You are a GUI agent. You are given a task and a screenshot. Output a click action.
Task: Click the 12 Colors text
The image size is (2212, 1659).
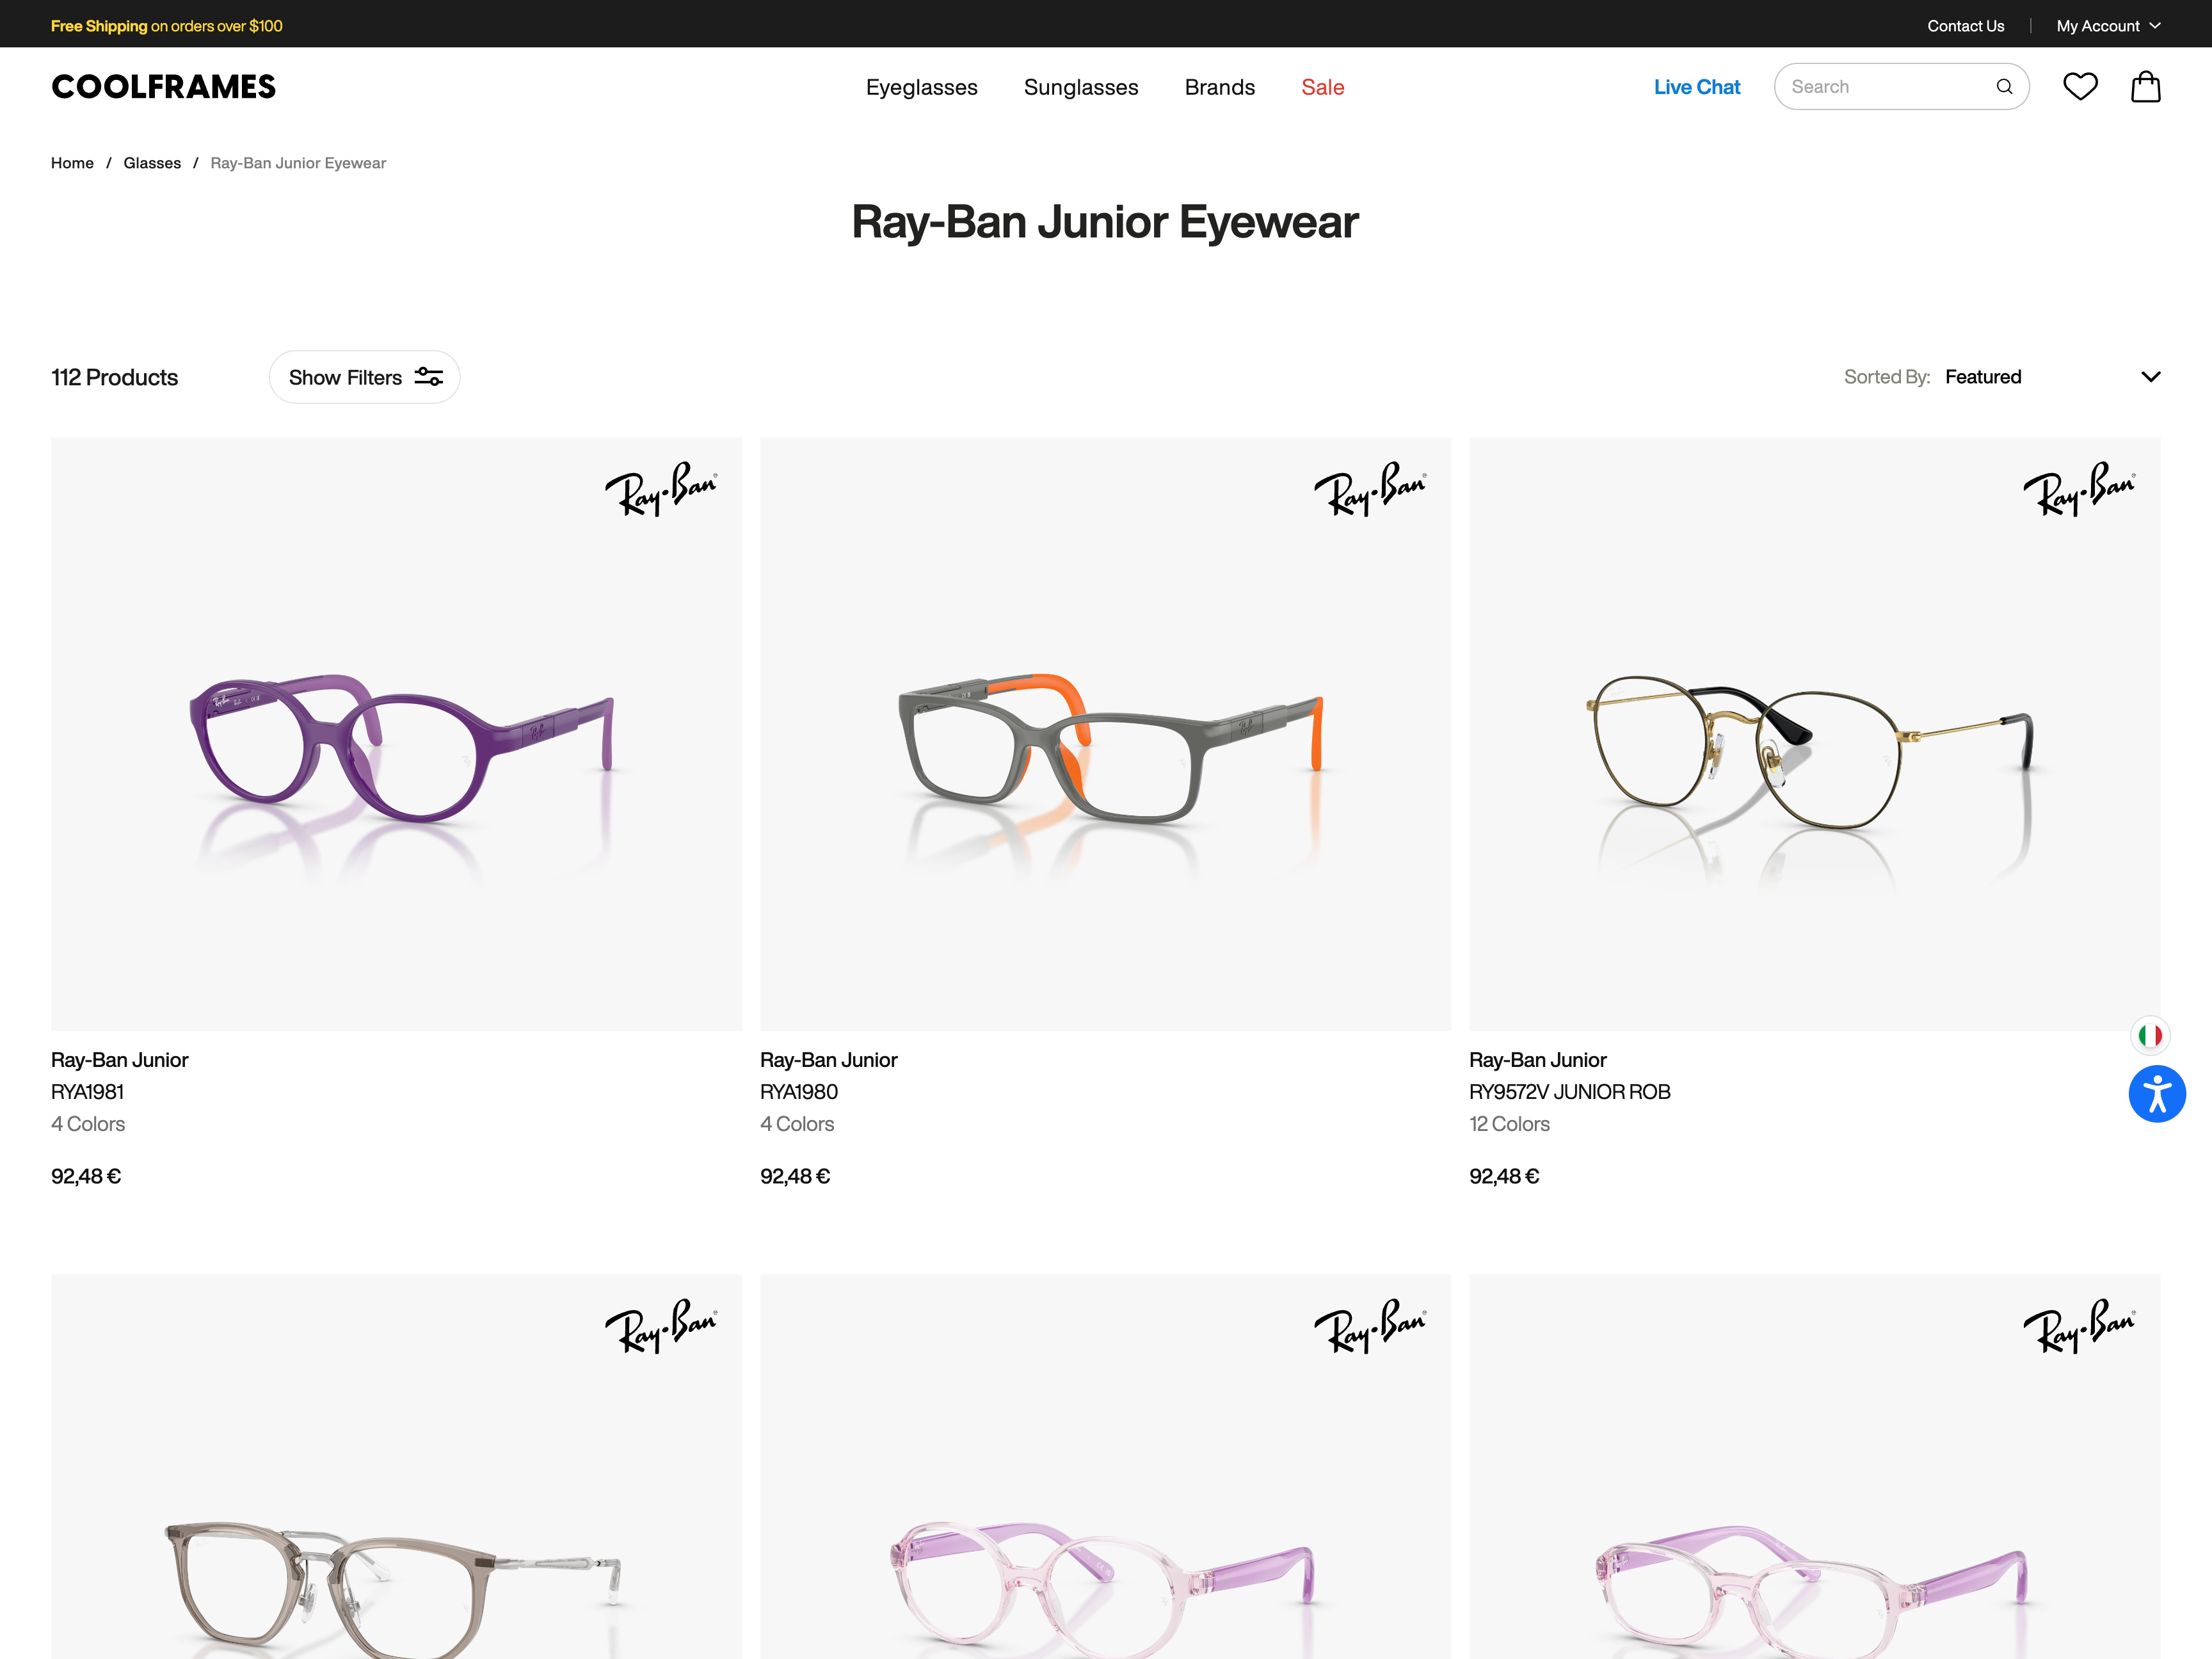pos(1509,1124)
